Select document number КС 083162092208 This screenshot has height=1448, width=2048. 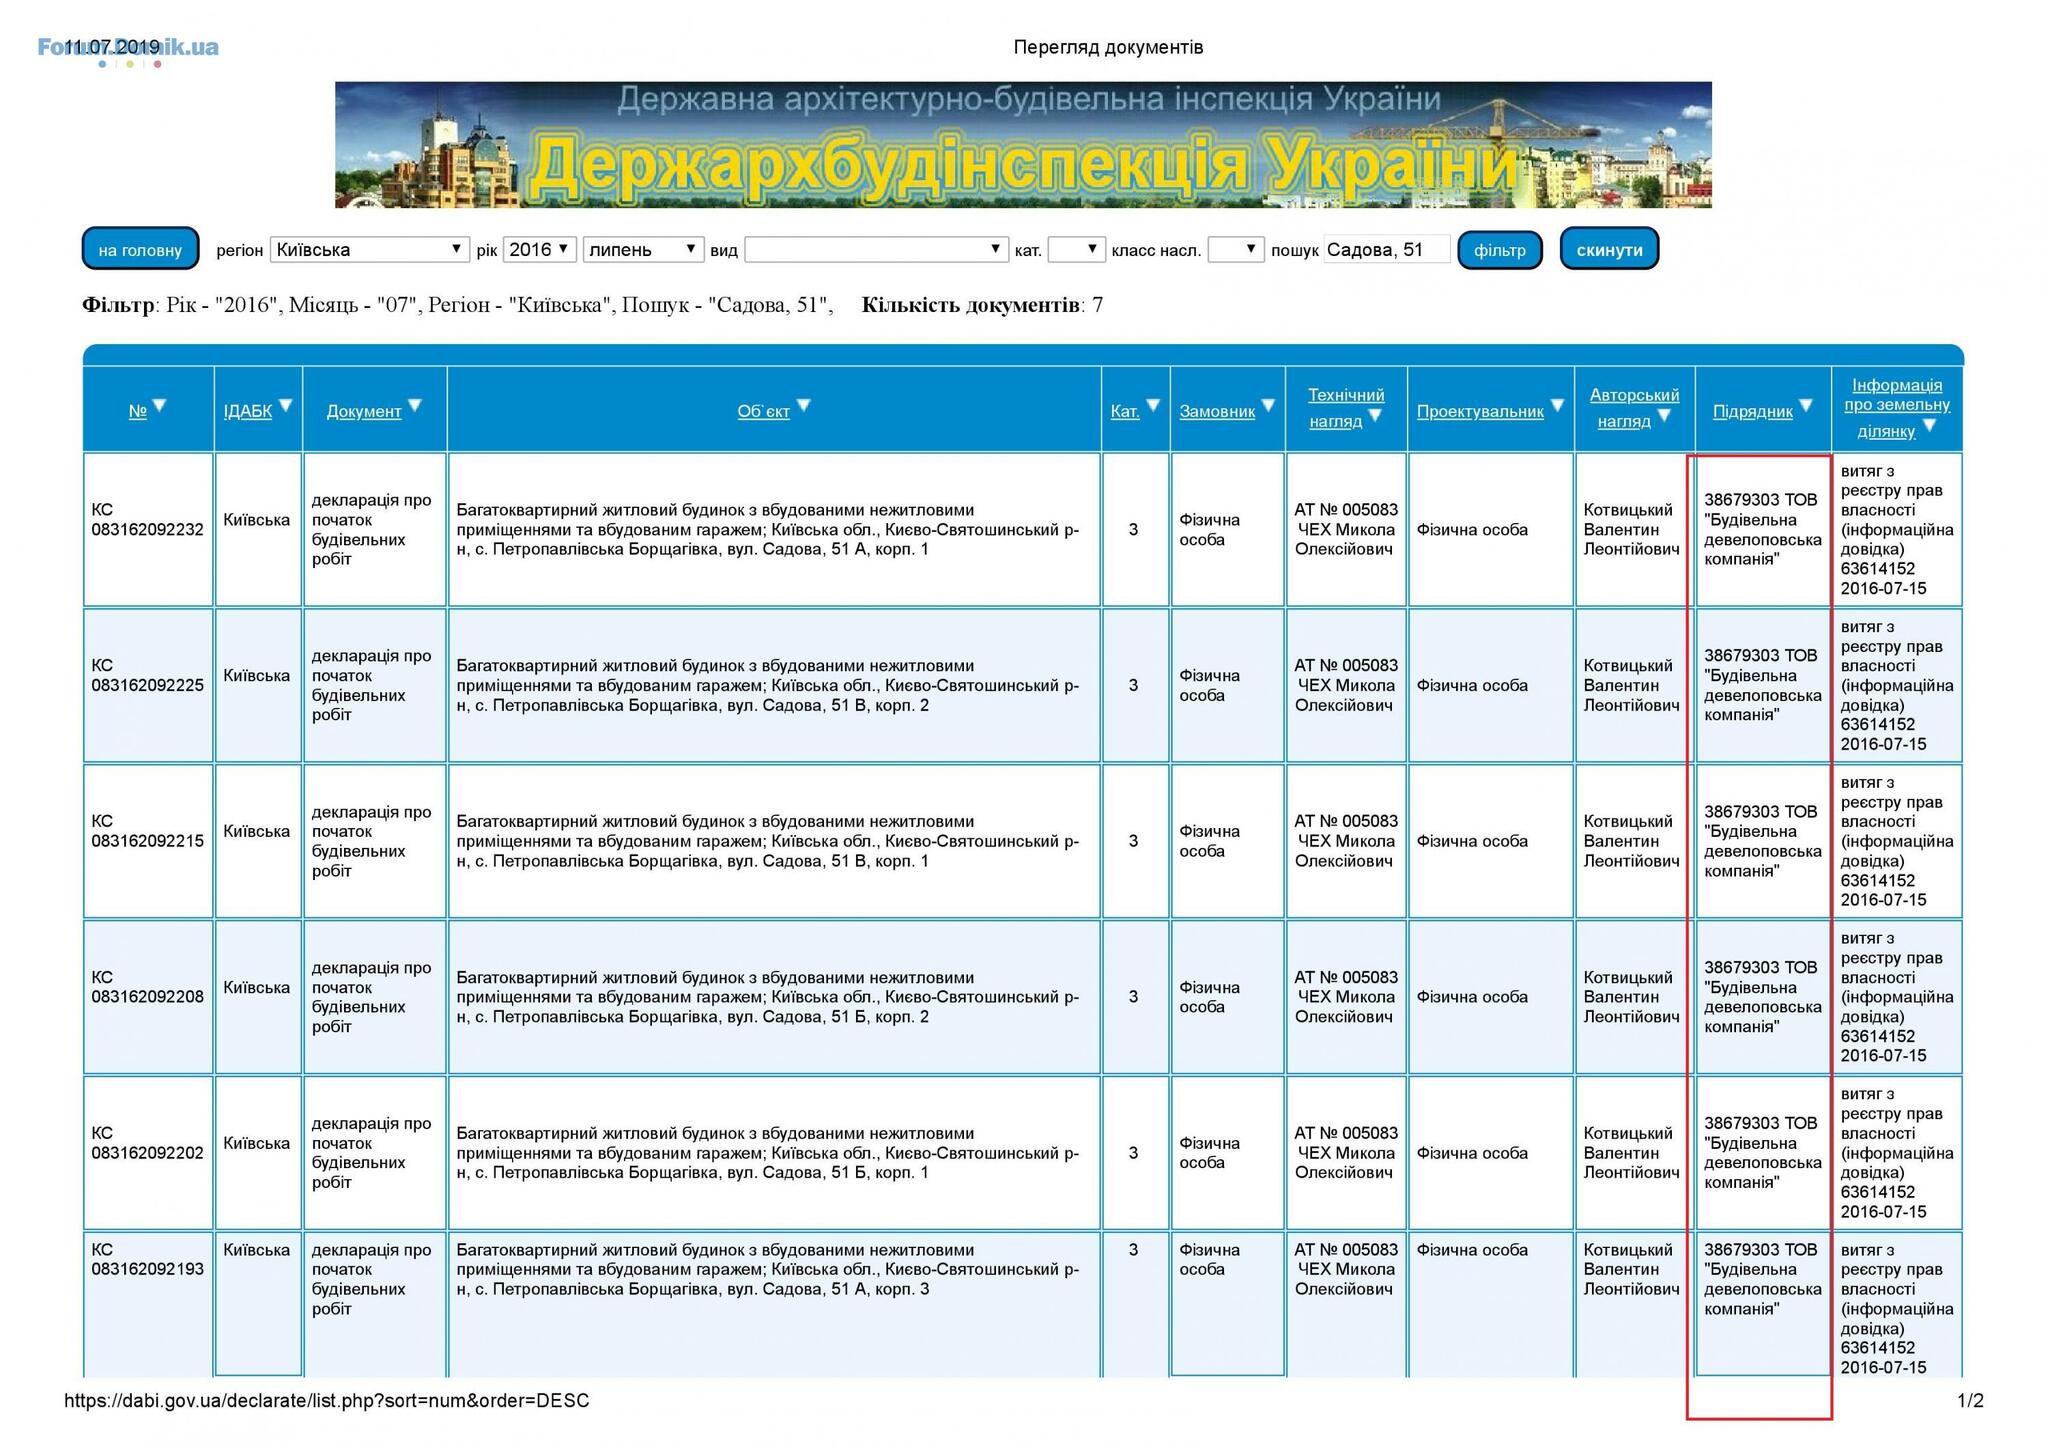pyautogui.click(x=147, y=987)
